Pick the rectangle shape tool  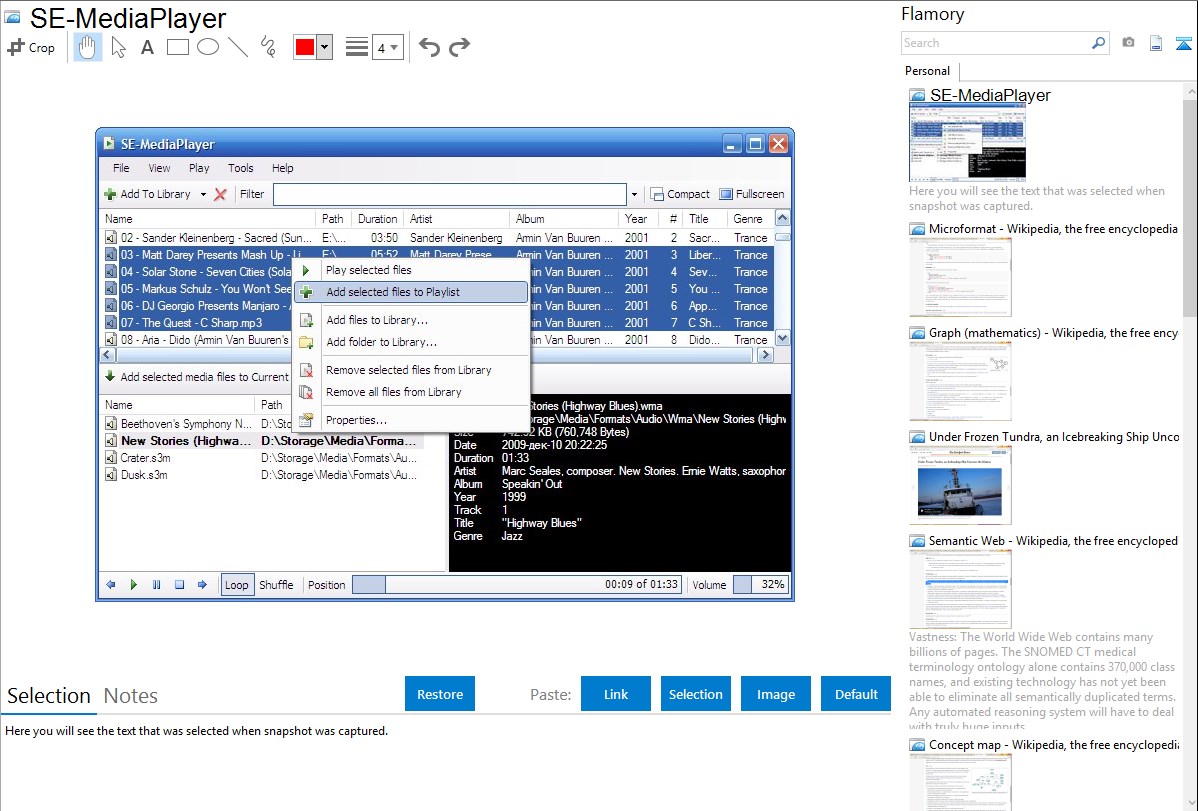178,47
